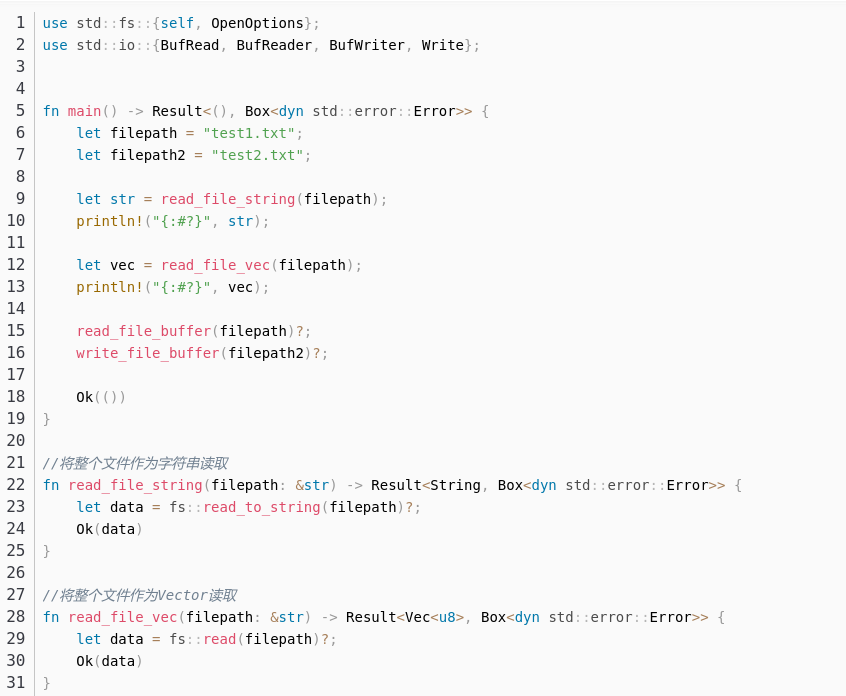Click the OpenOptions import on line 1
The height and width of the screenshot is (696, 846).
(x=257, y=23)
